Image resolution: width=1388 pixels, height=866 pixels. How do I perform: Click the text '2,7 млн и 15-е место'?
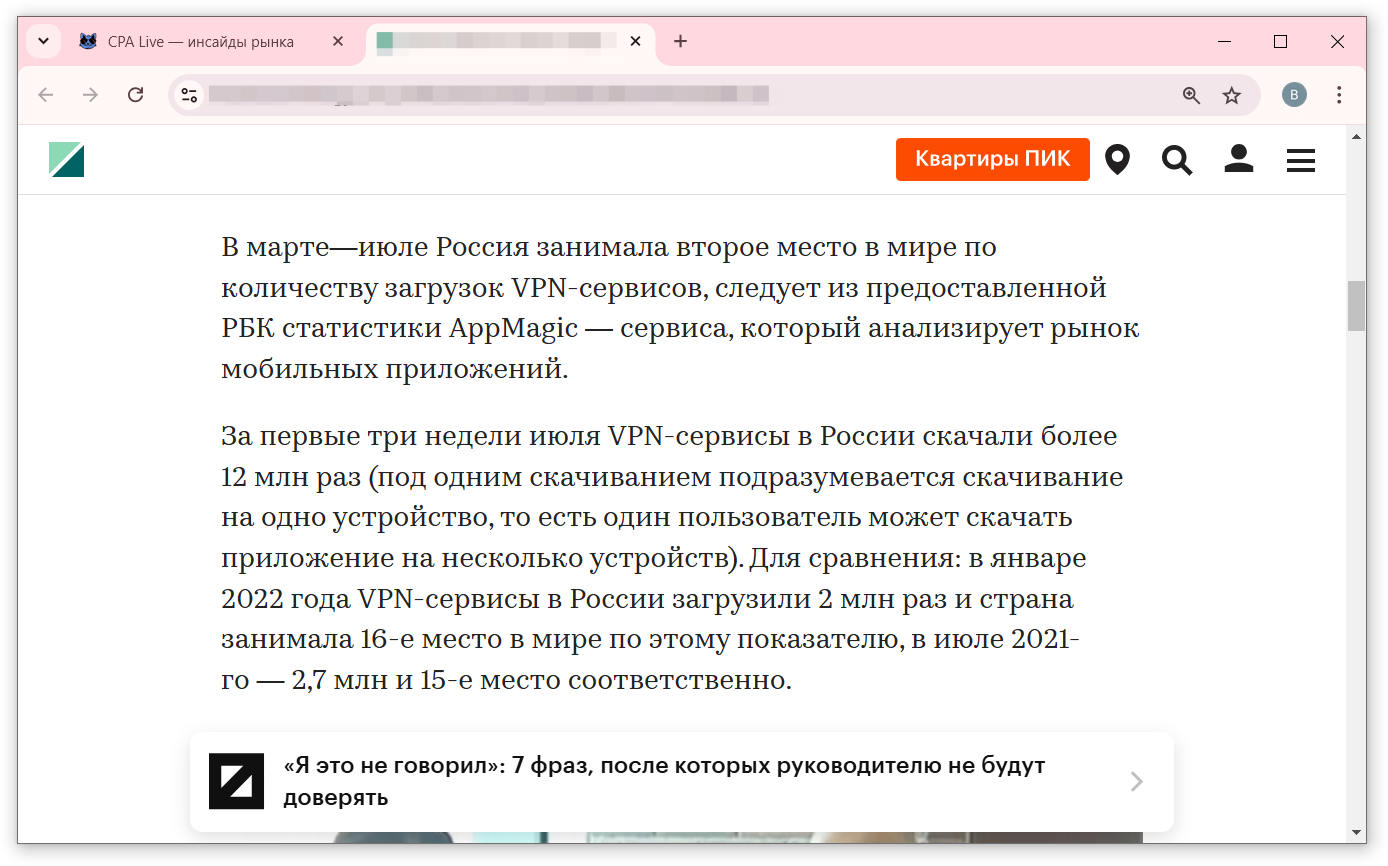coord(425,681)
